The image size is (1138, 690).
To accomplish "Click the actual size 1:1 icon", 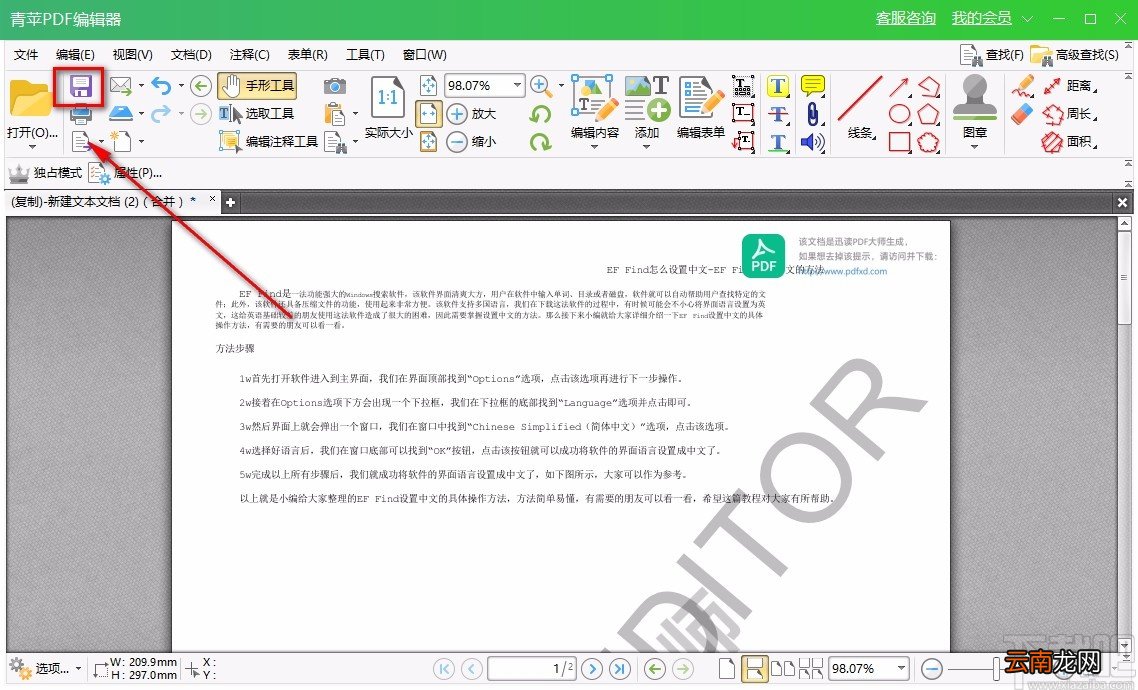I will point(388,98).
